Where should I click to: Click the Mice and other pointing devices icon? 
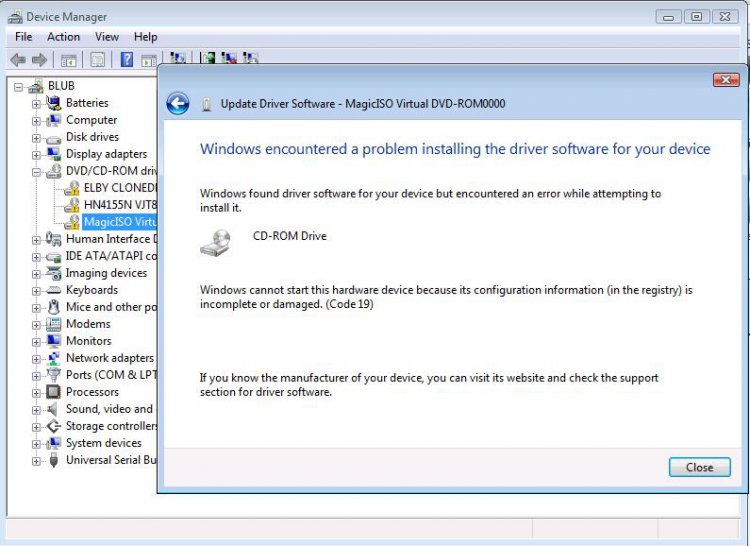pos(54,306)
